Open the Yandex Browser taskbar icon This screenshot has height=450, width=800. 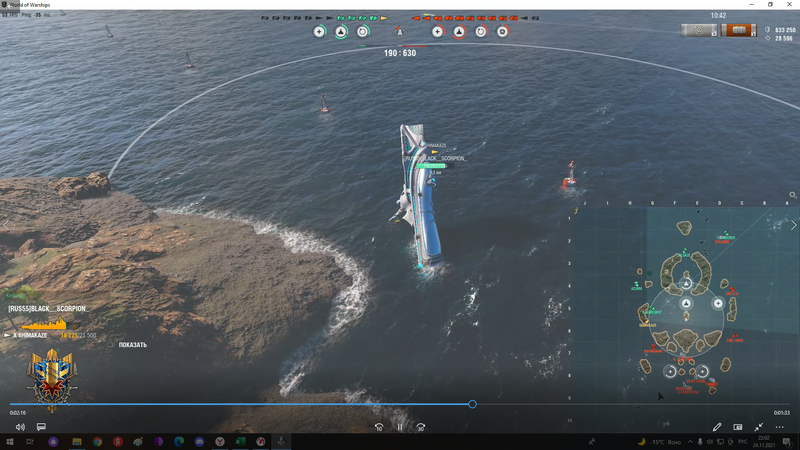coord(220,441)
